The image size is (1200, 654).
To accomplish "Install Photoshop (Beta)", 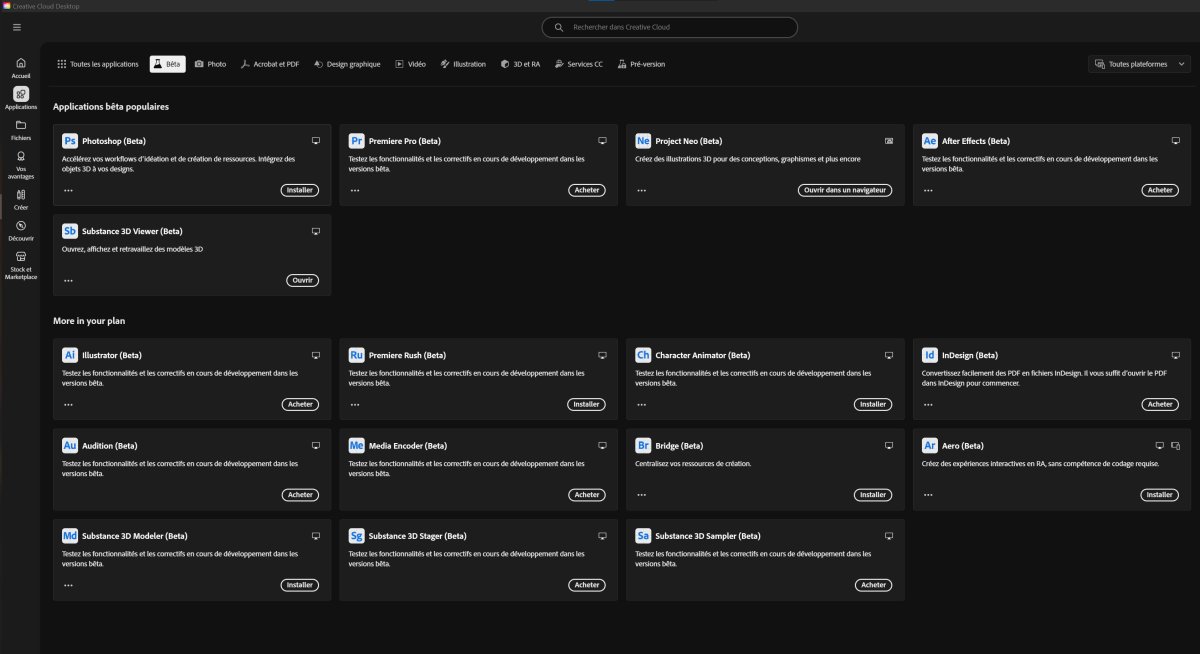I will coord(299,190).
